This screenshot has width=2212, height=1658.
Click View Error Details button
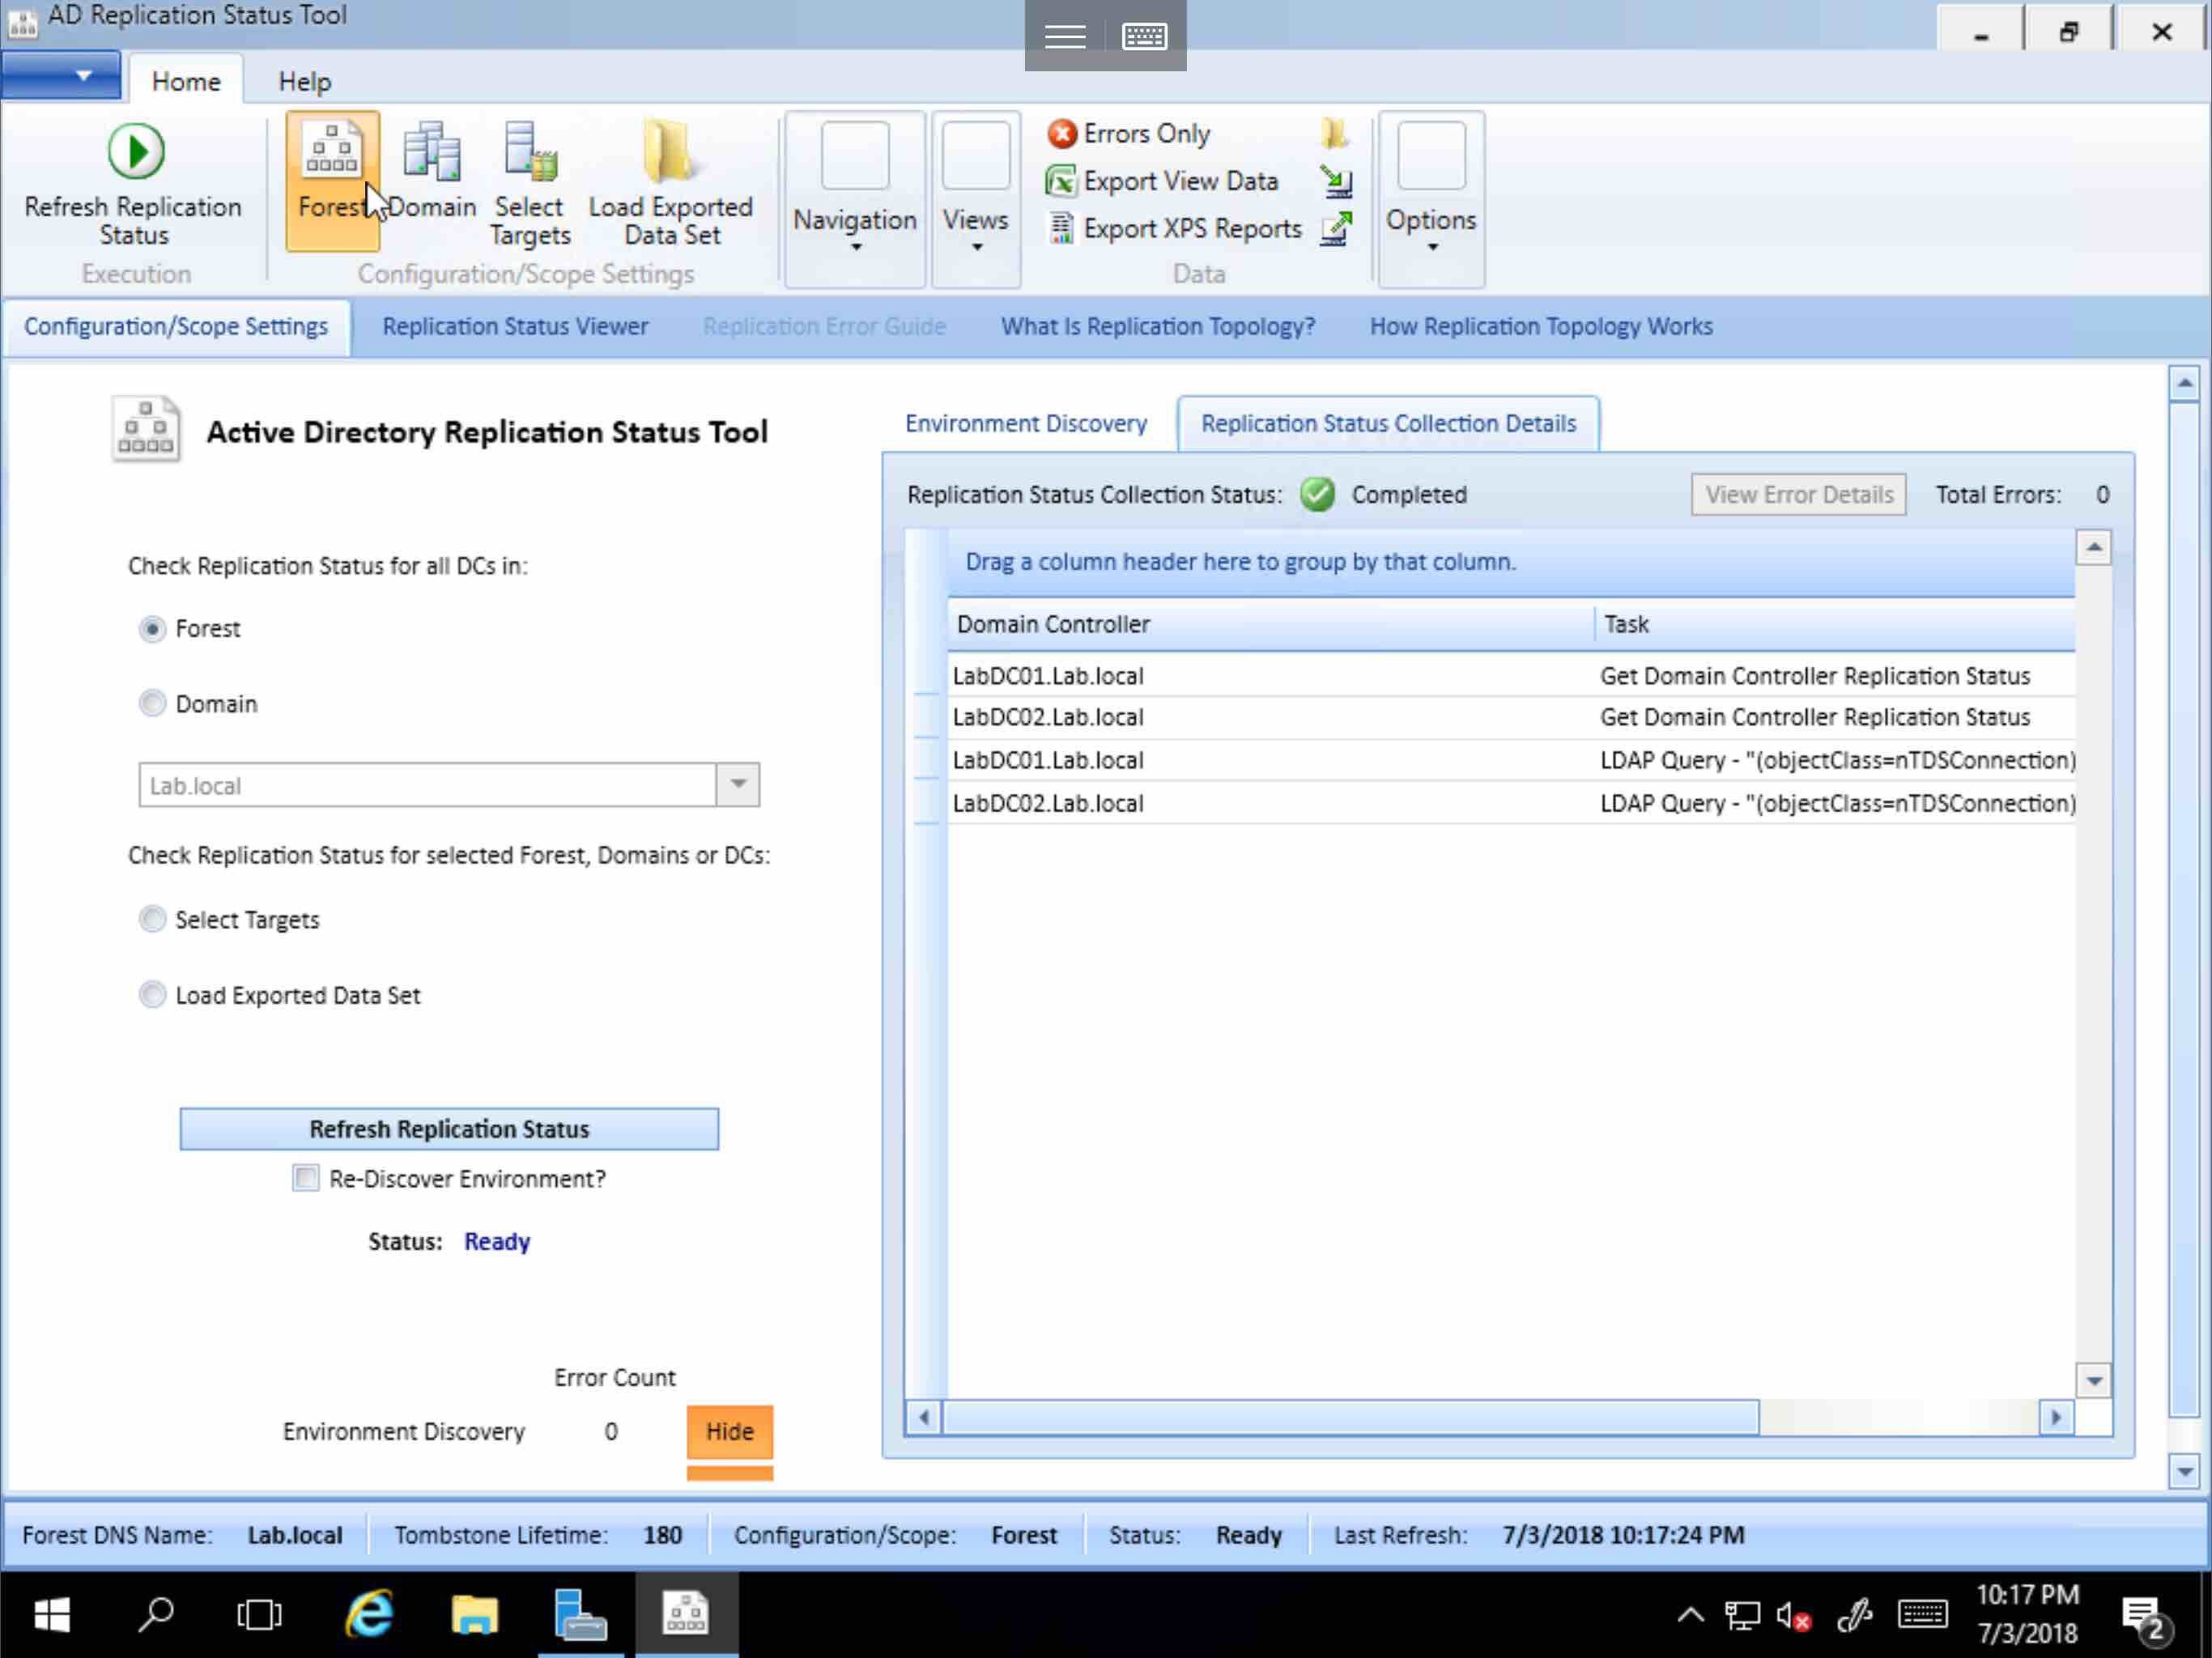click(1799, 494)
